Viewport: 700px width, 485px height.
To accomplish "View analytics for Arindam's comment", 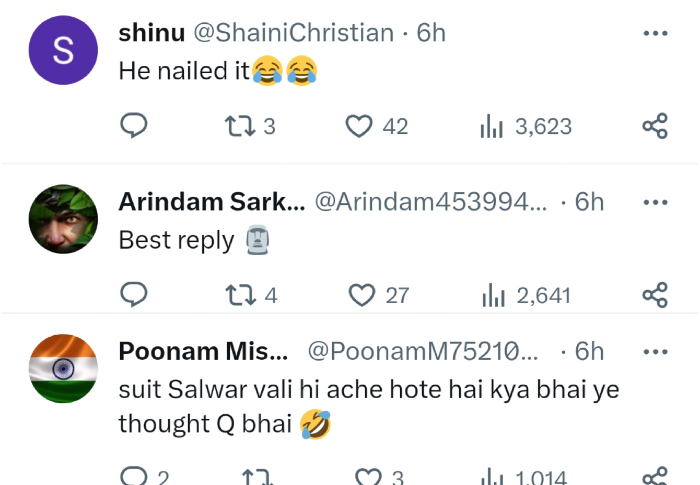I will (x=494, y=295).
